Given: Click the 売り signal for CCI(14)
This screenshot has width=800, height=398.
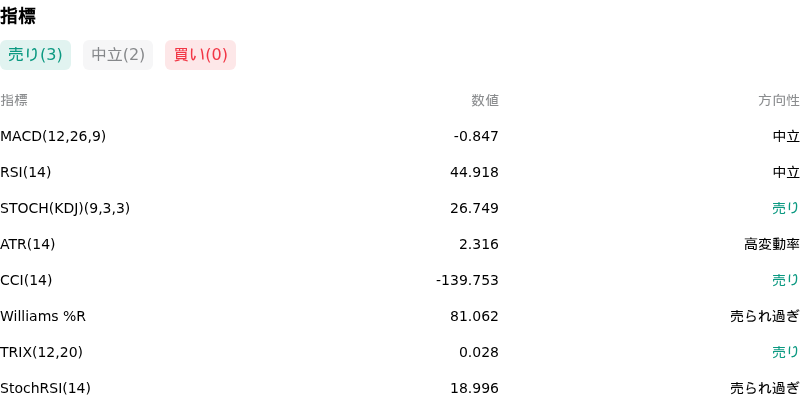Looking at the screenshot, I should [x=785, y=280].
